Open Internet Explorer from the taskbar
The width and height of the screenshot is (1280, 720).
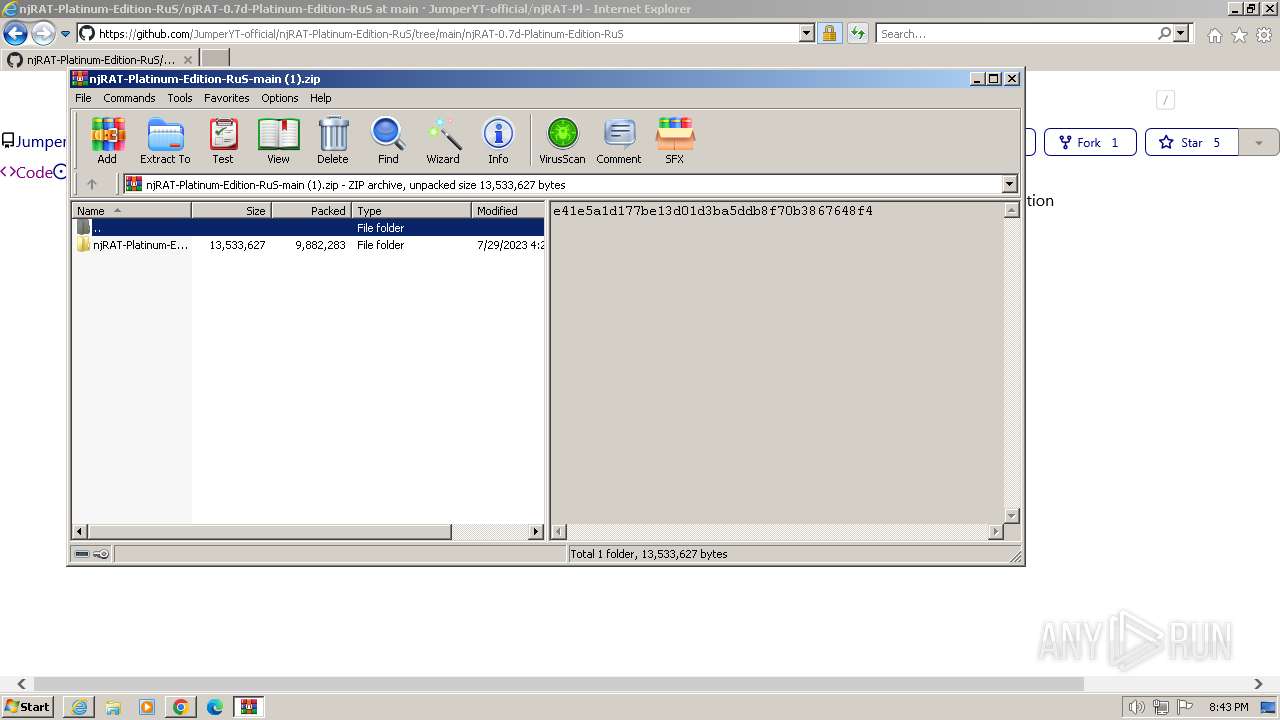pos(79,707)
